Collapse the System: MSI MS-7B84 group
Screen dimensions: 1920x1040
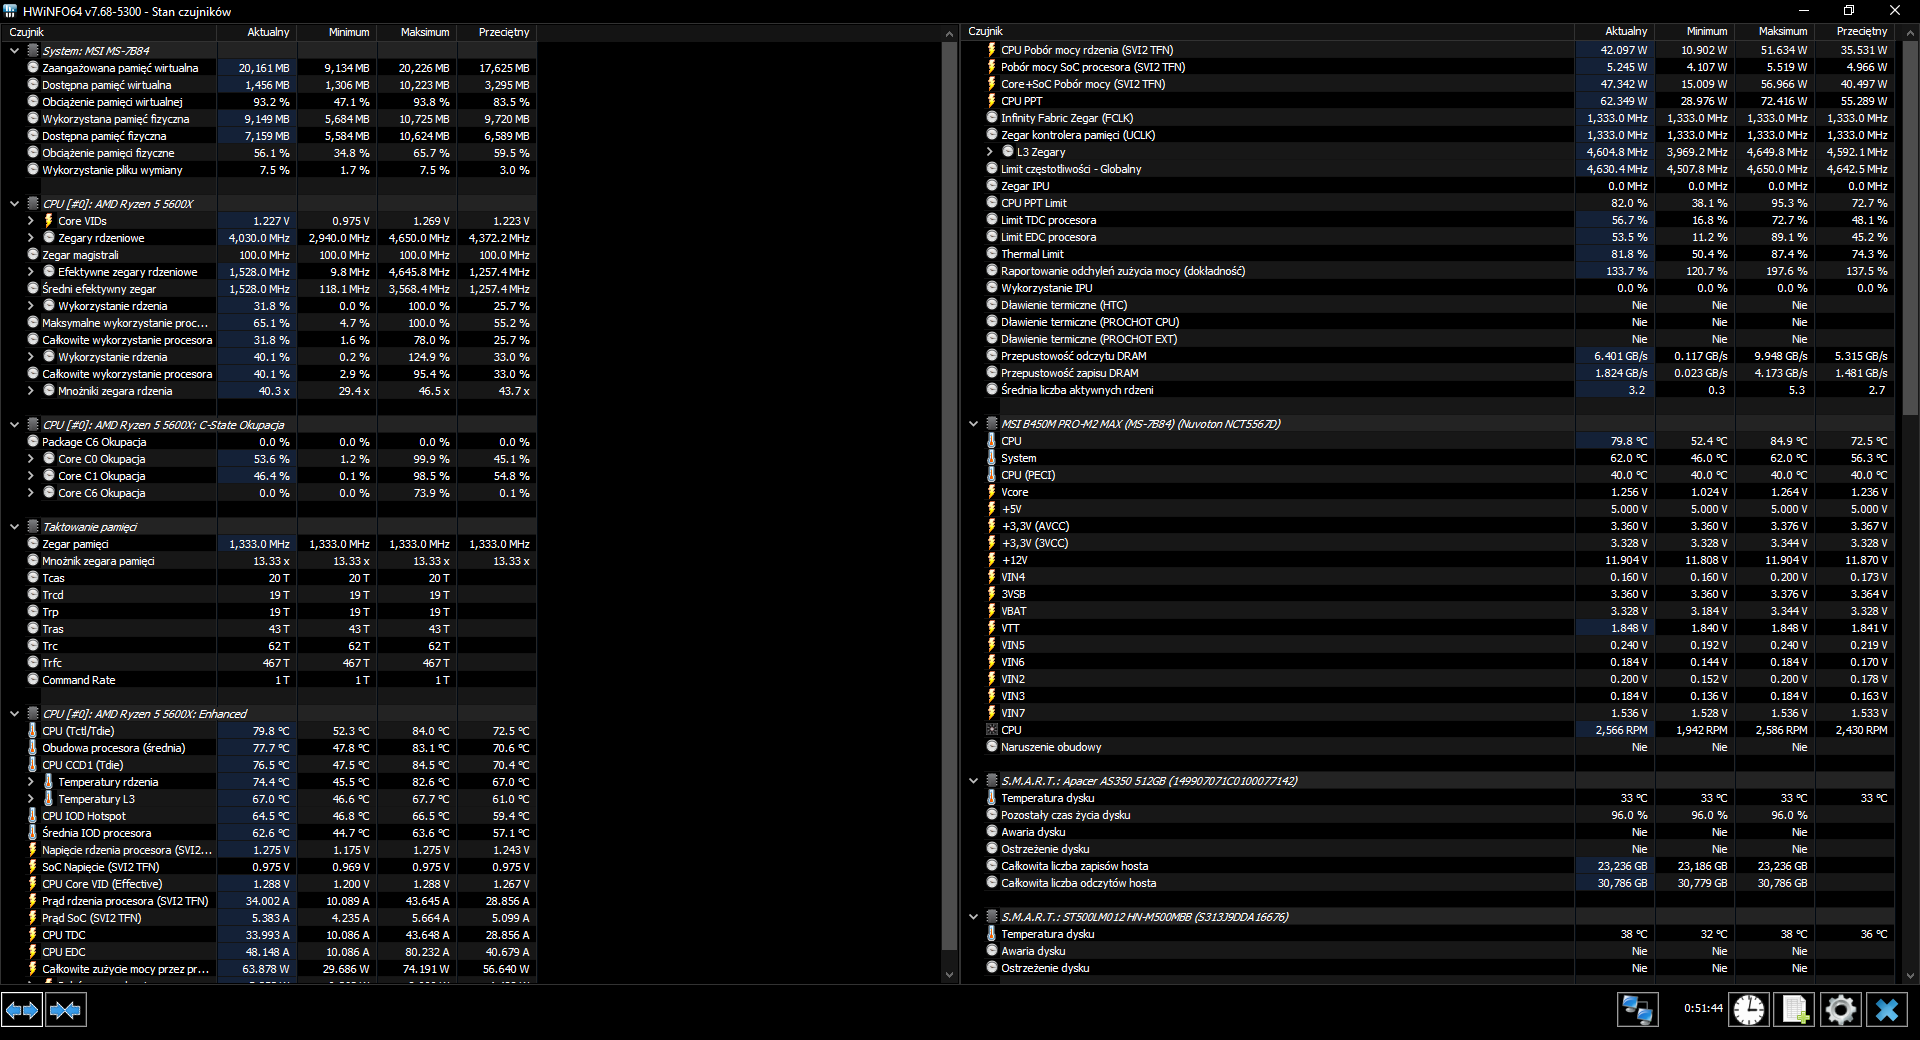tap(14, 51)
